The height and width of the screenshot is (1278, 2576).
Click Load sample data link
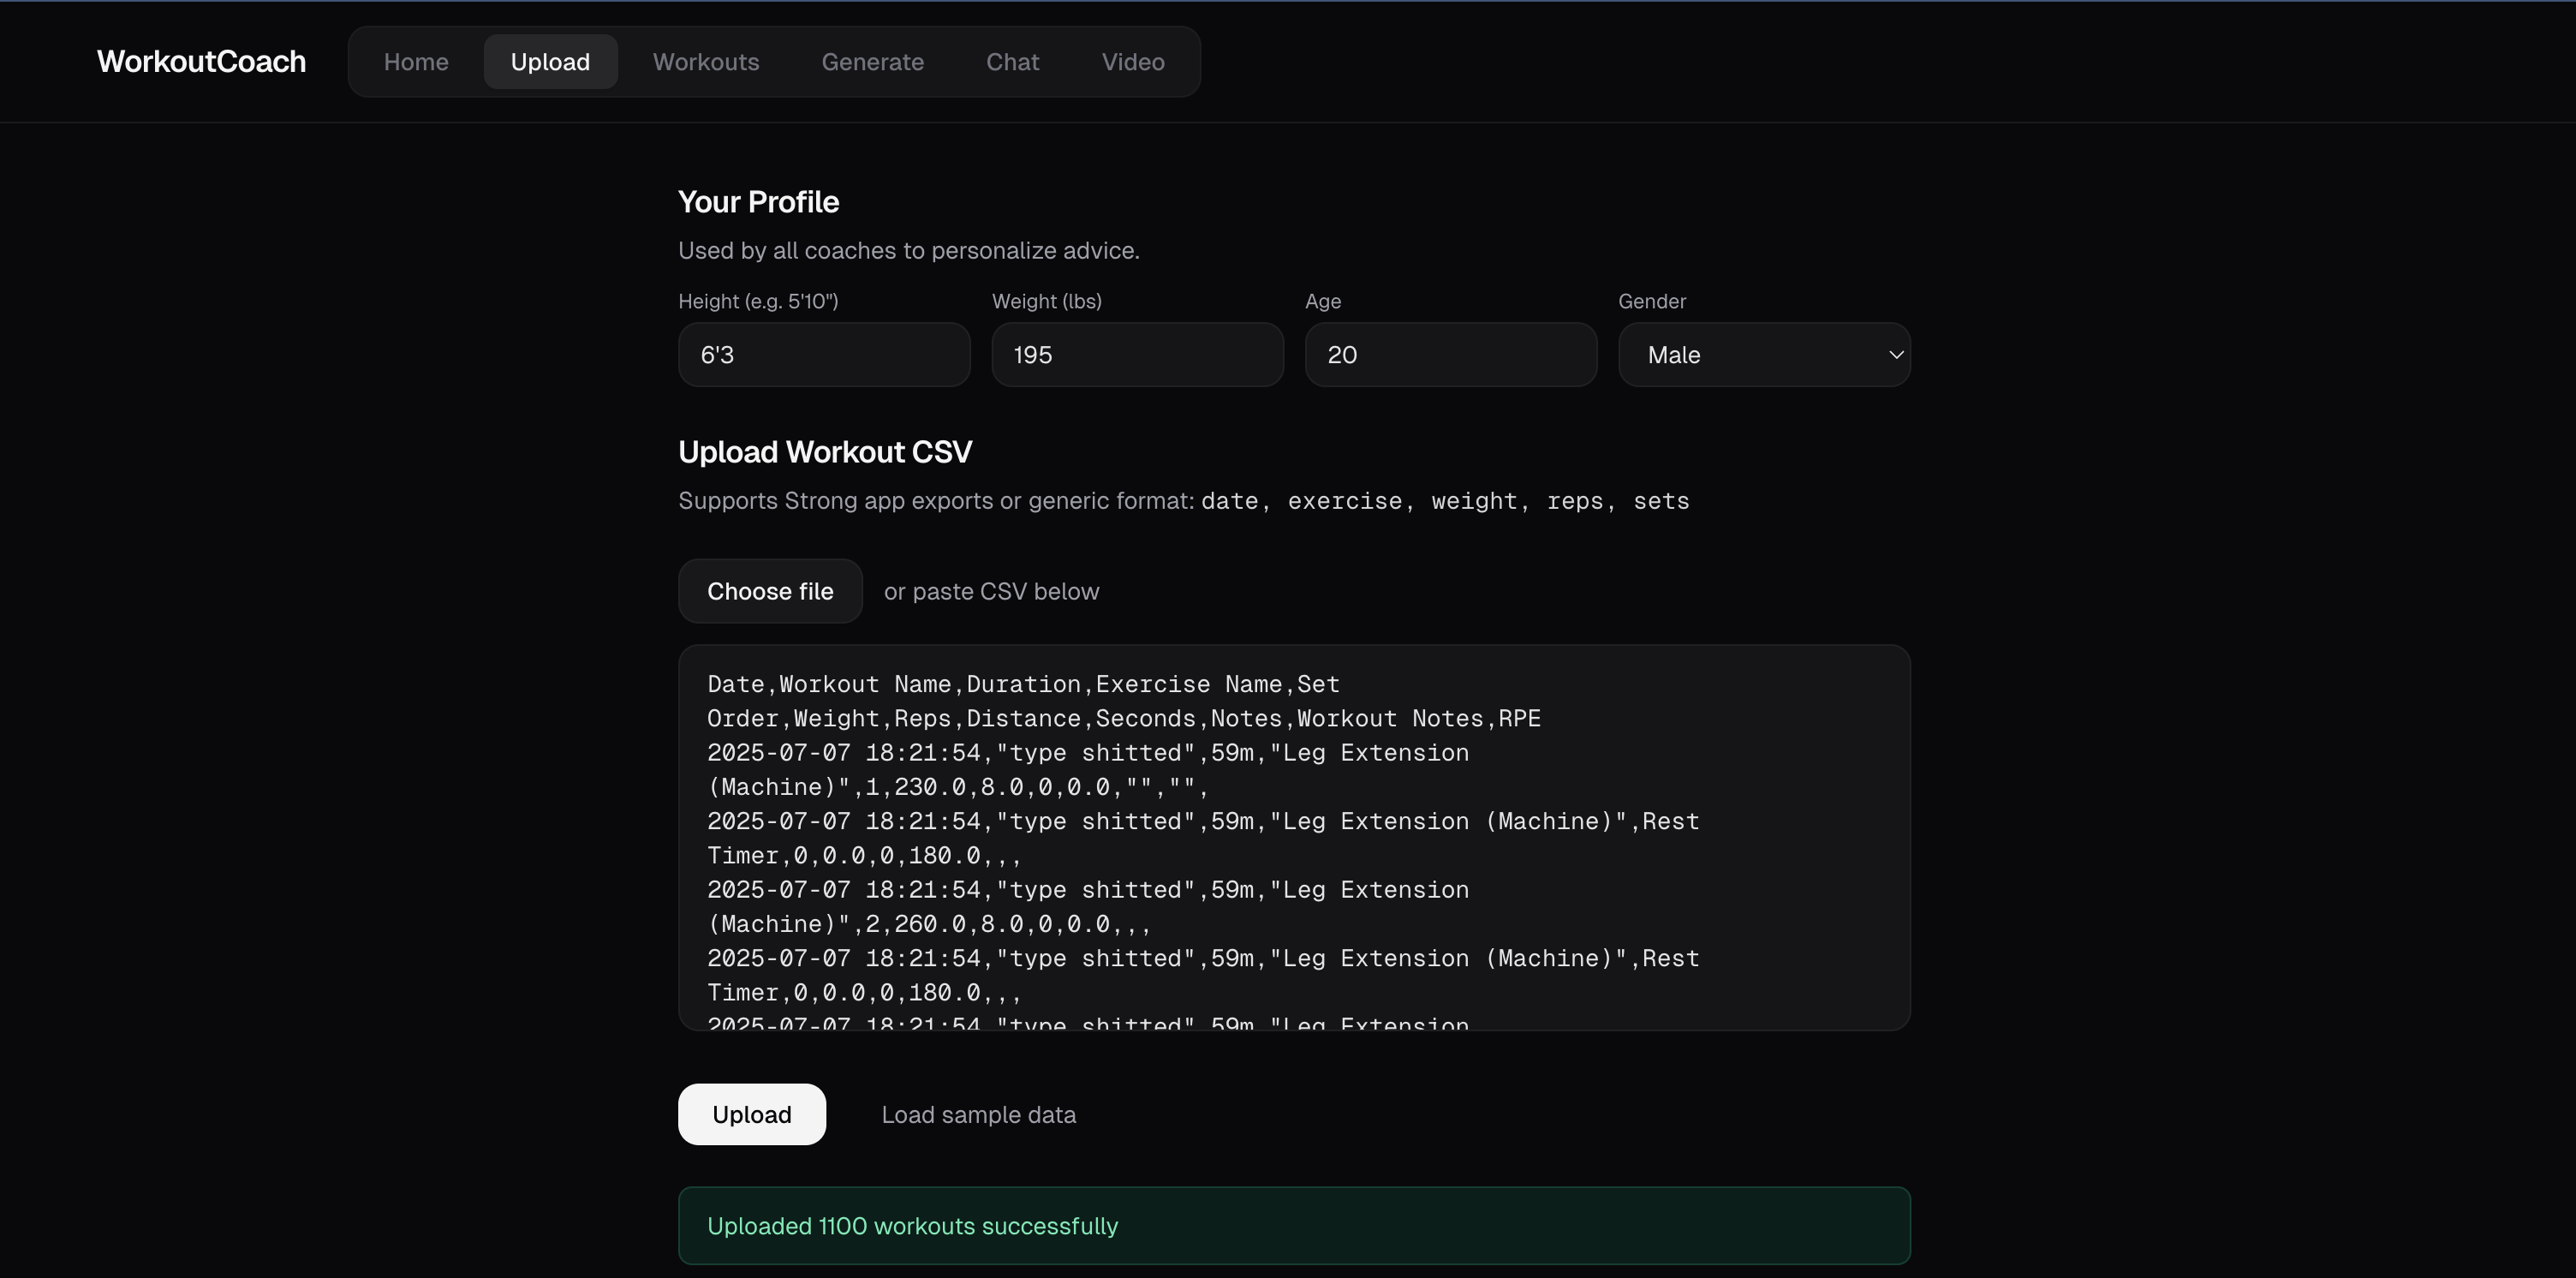pos(978,1114)
